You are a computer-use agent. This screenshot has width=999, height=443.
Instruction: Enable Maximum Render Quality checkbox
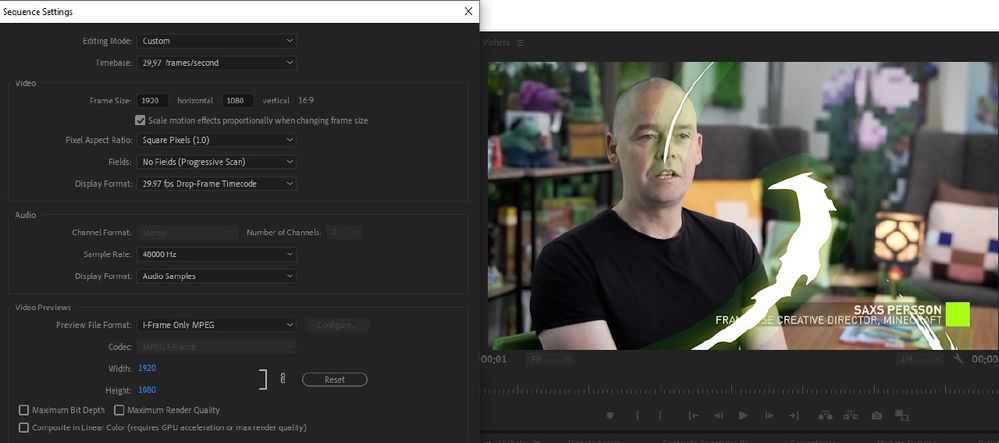coord(119,410)
